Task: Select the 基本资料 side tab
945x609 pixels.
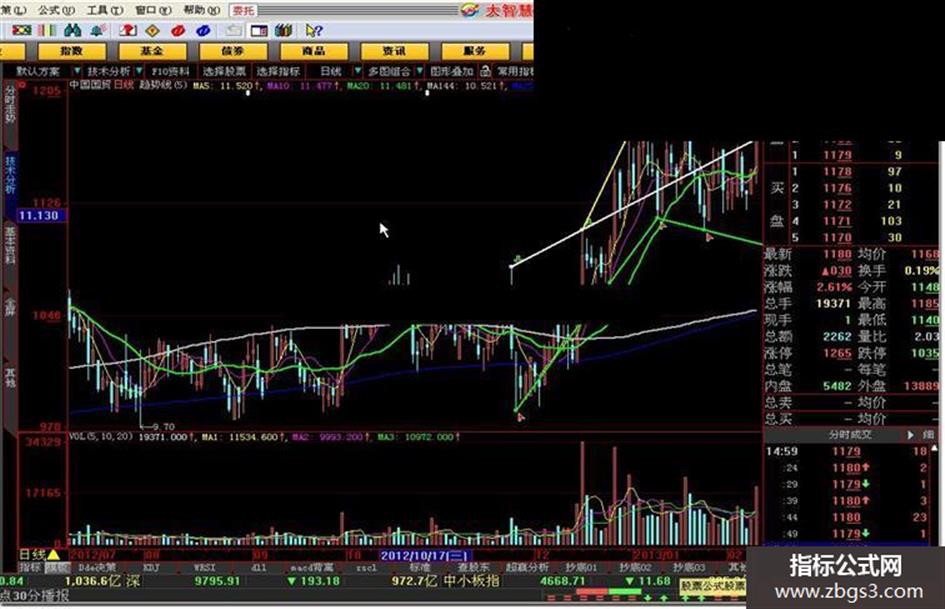Action: pos(10,244)
